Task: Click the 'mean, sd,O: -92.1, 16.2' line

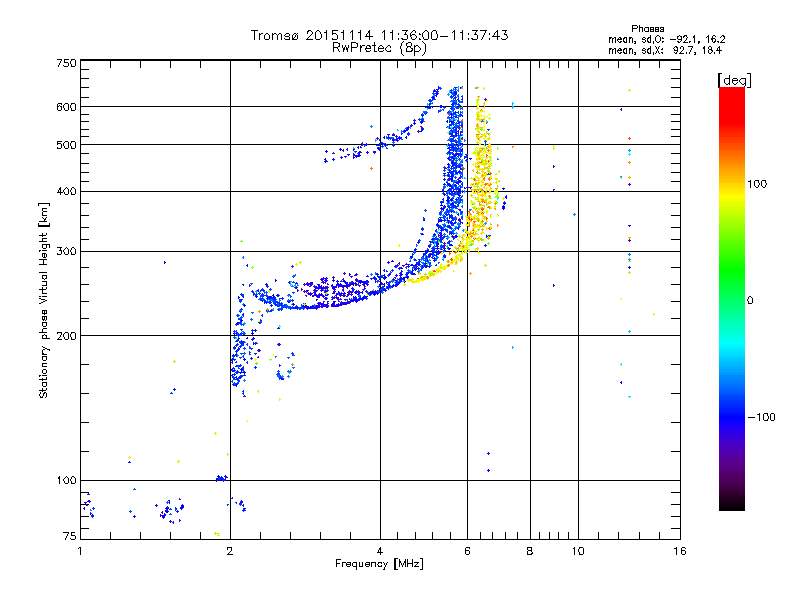Action: [x=666, y=39]
